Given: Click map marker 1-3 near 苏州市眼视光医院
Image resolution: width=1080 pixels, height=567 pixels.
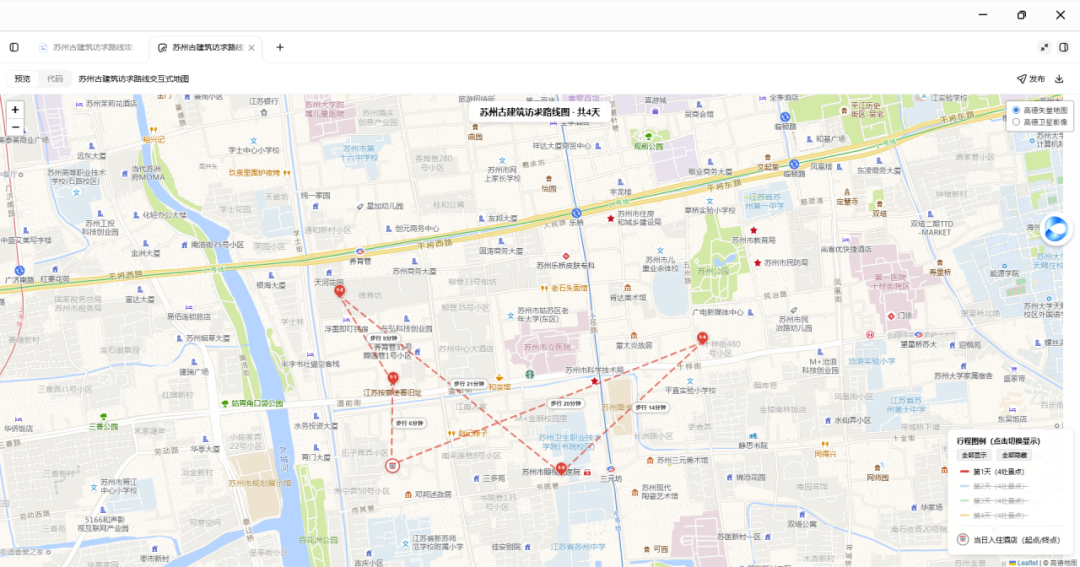Looking at the screenshot, I should click(561, 469).
